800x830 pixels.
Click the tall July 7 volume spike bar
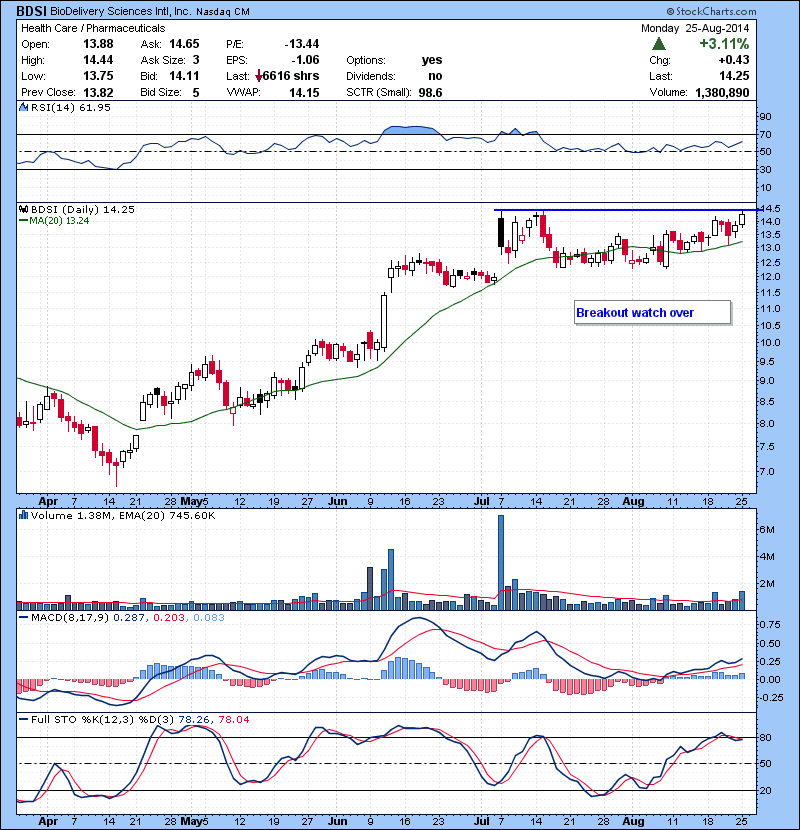point(501,562)
